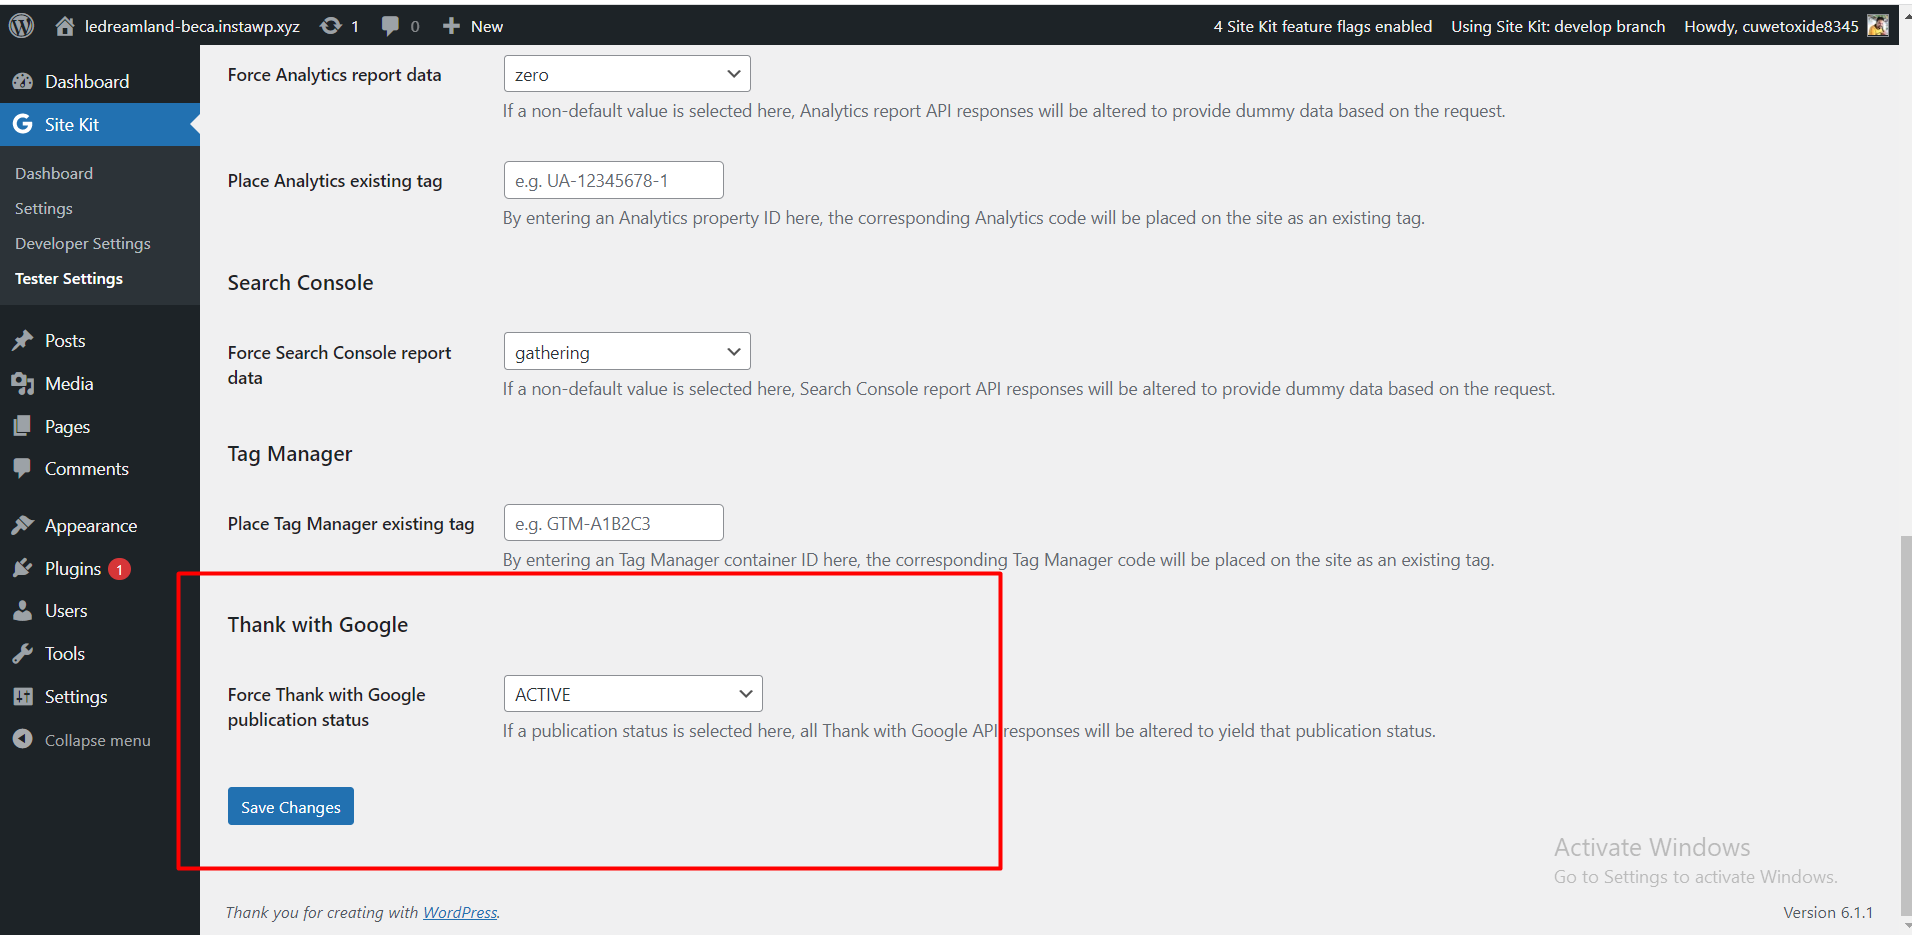The height and width of the screenshot is (935, 1912).
Task: Follow the WordPress footer link
Action: [460, 912]
